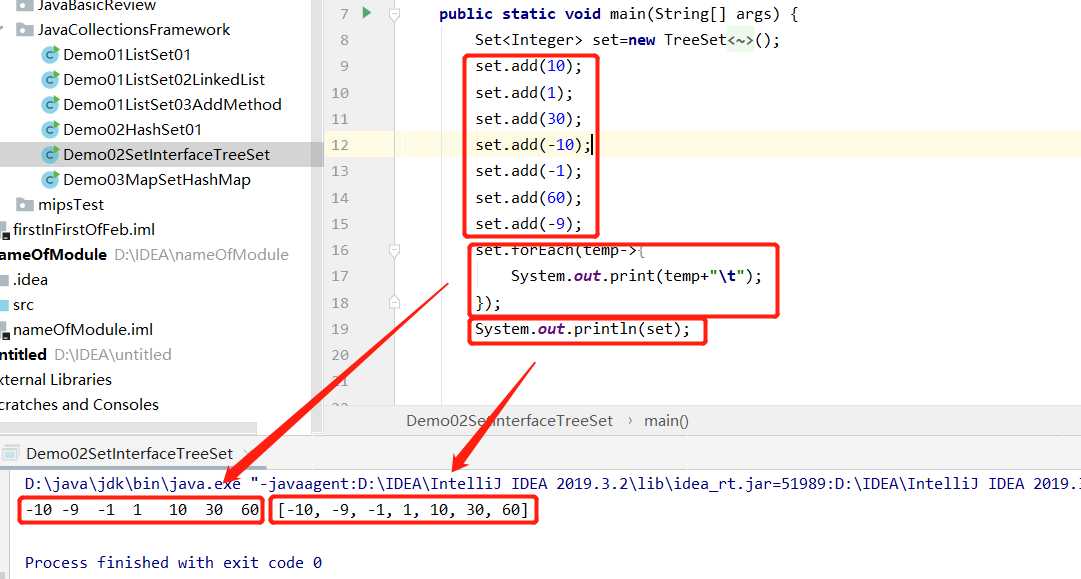
Task: Select the JavaBasicReview package
Action: pyautogui.click(x=97, y=6)
